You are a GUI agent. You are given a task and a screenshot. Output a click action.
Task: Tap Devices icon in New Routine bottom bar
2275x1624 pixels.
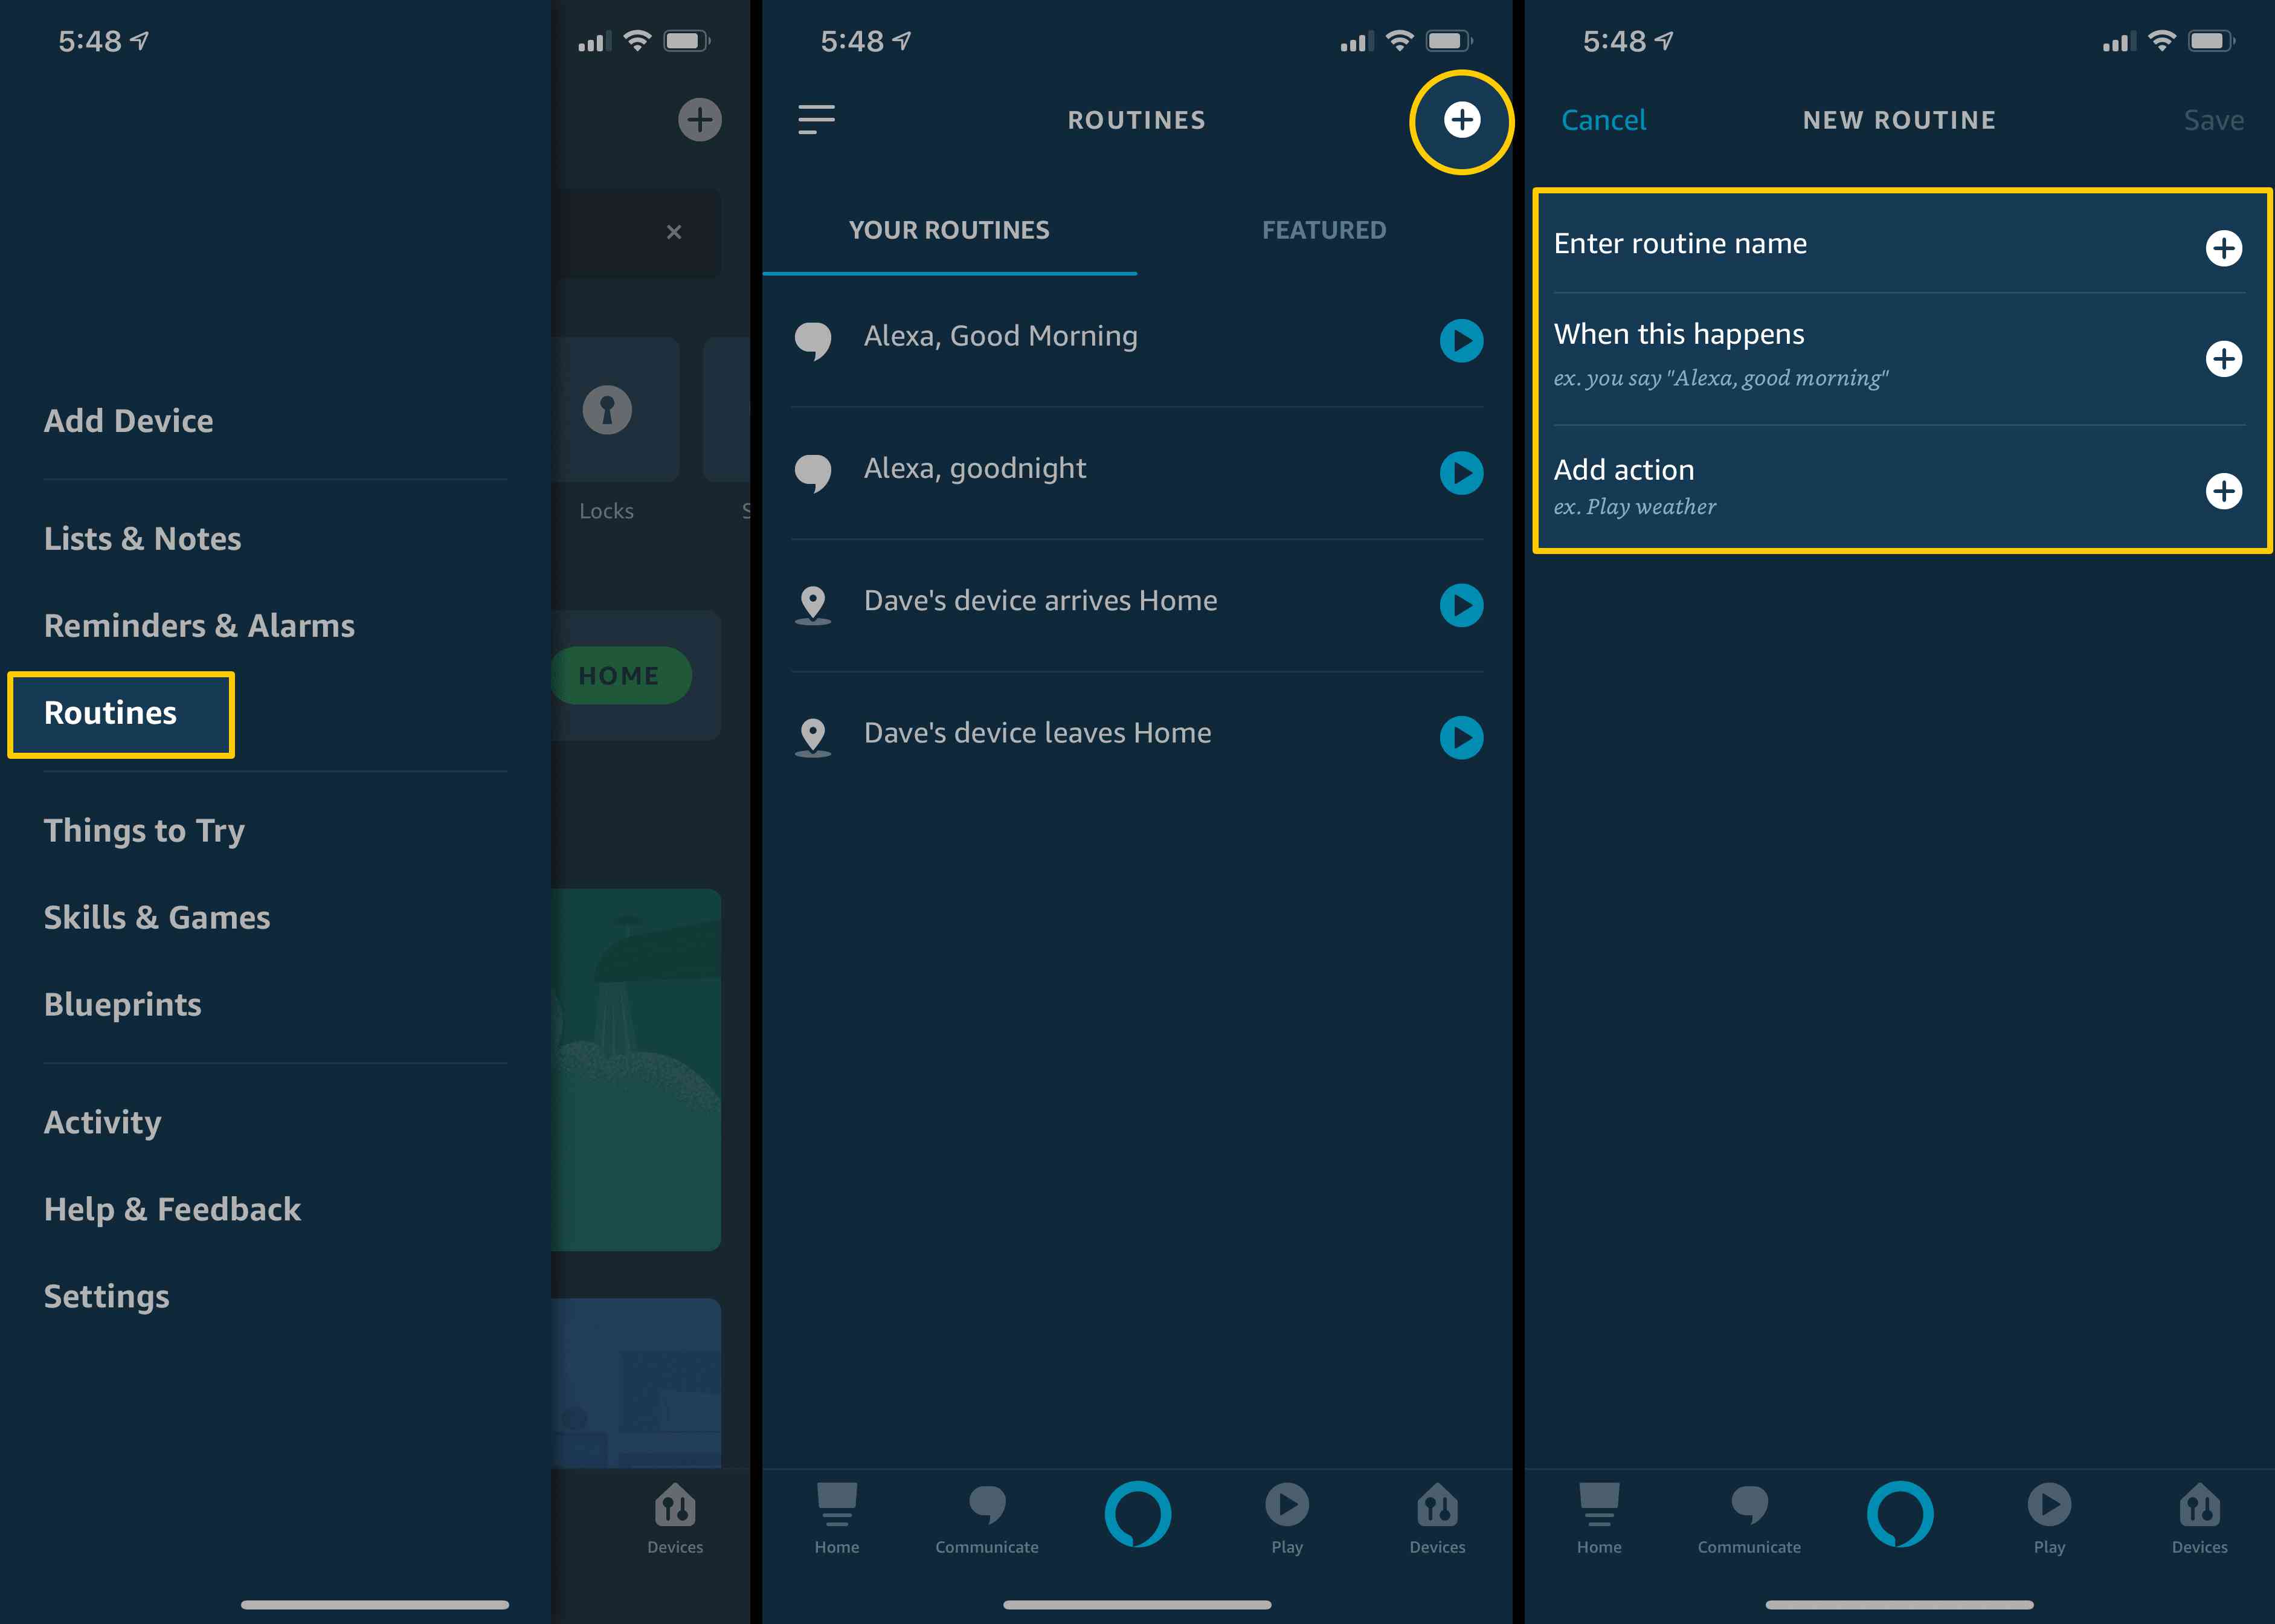pos(2199,1519)
